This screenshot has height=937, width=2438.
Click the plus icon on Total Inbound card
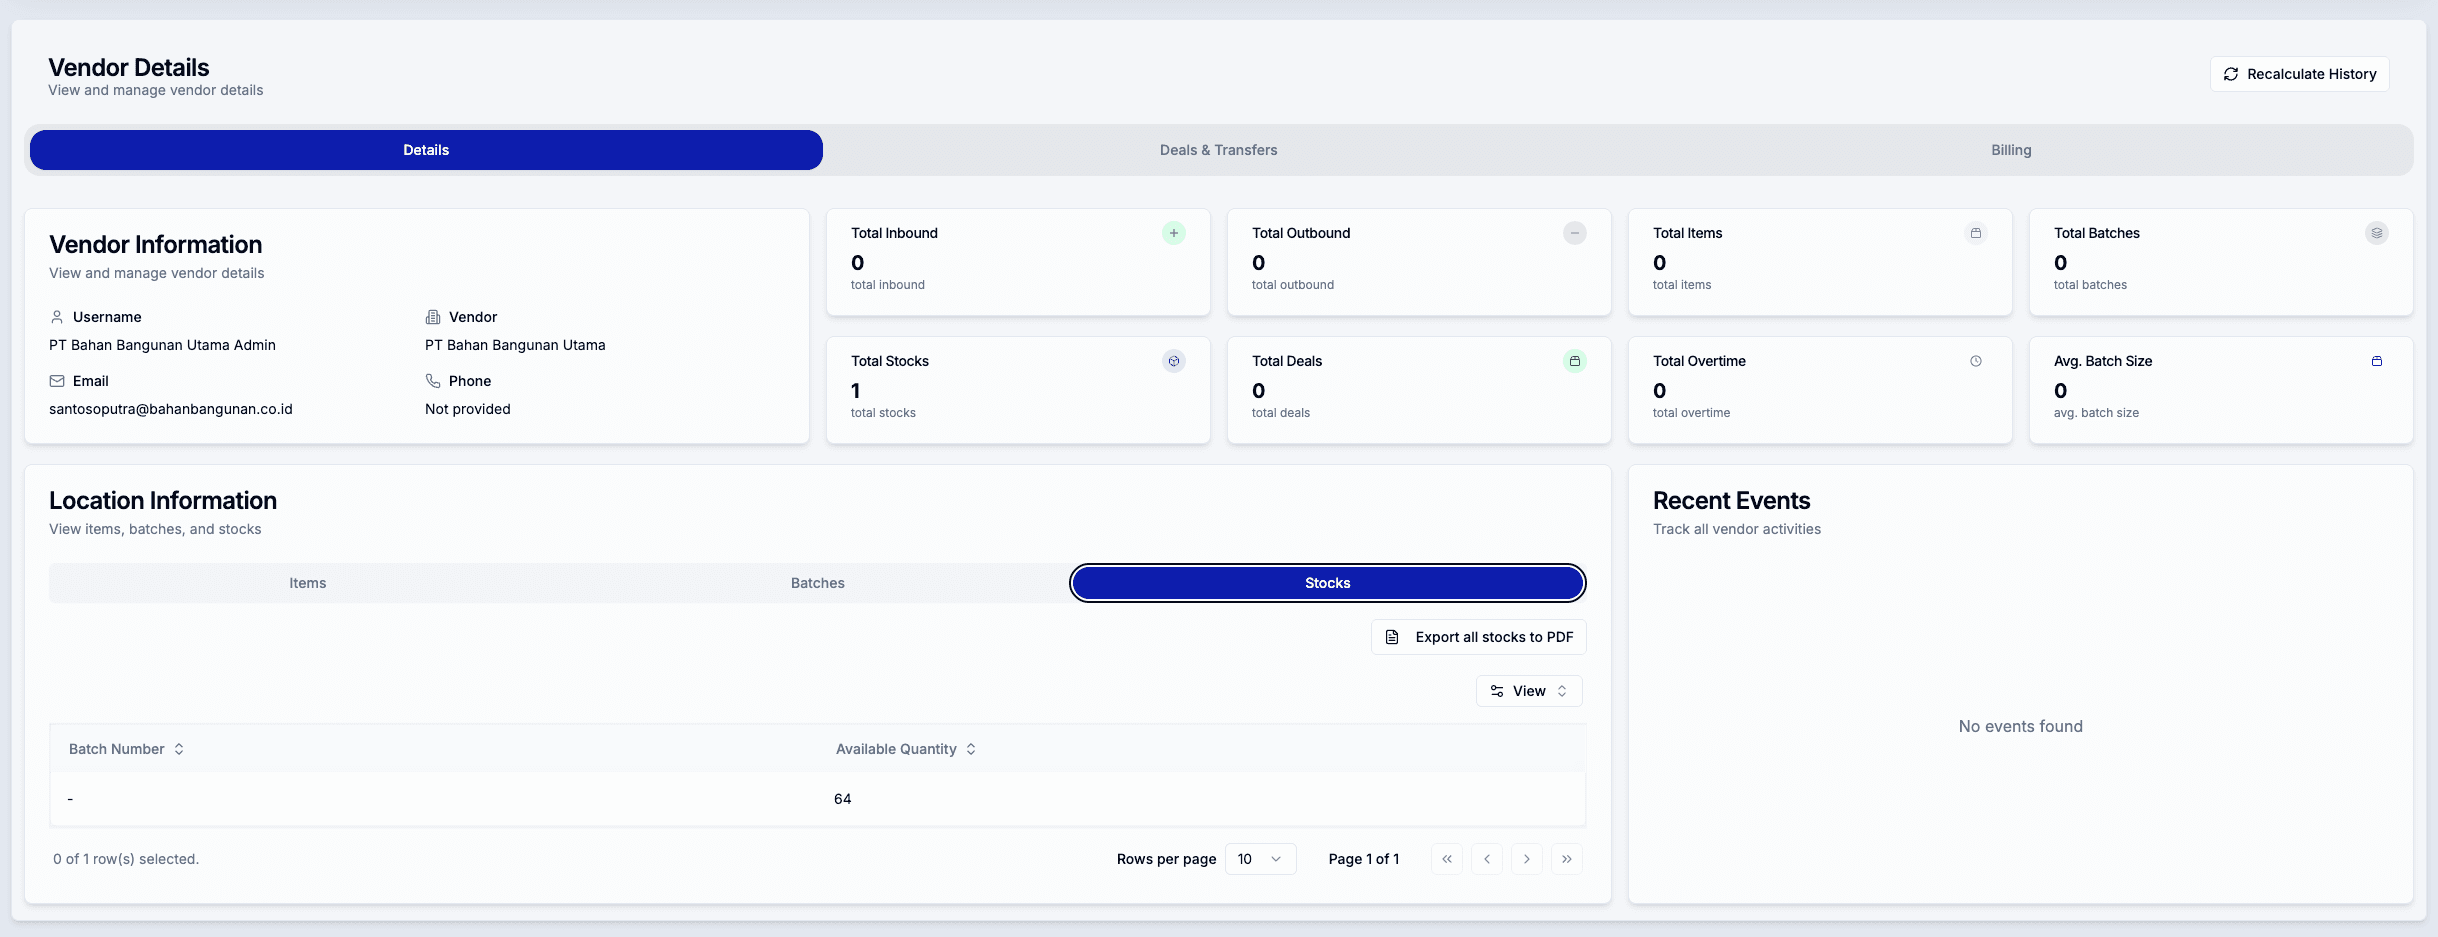tap(1173, 233)
